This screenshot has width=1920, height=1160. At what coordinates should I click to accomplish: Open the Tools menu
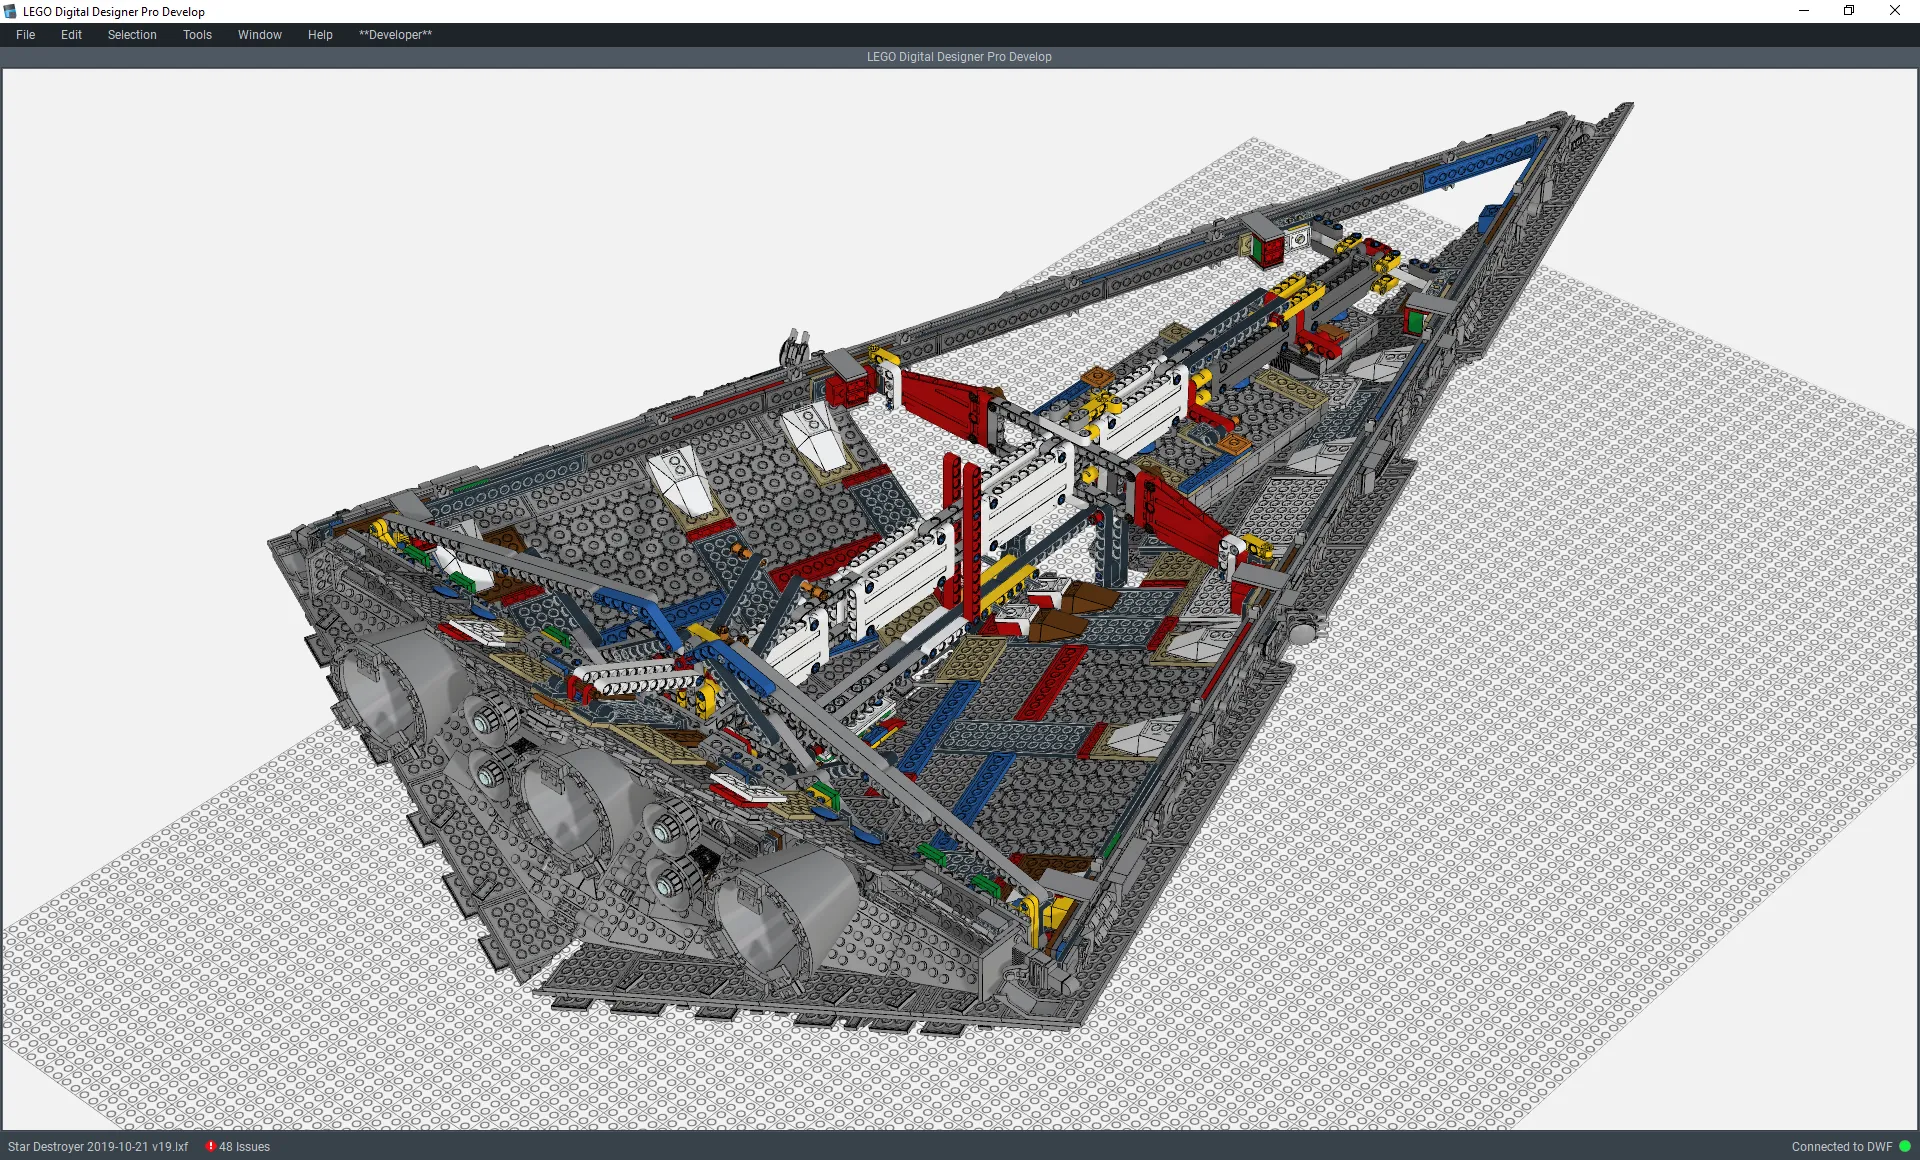197,35
